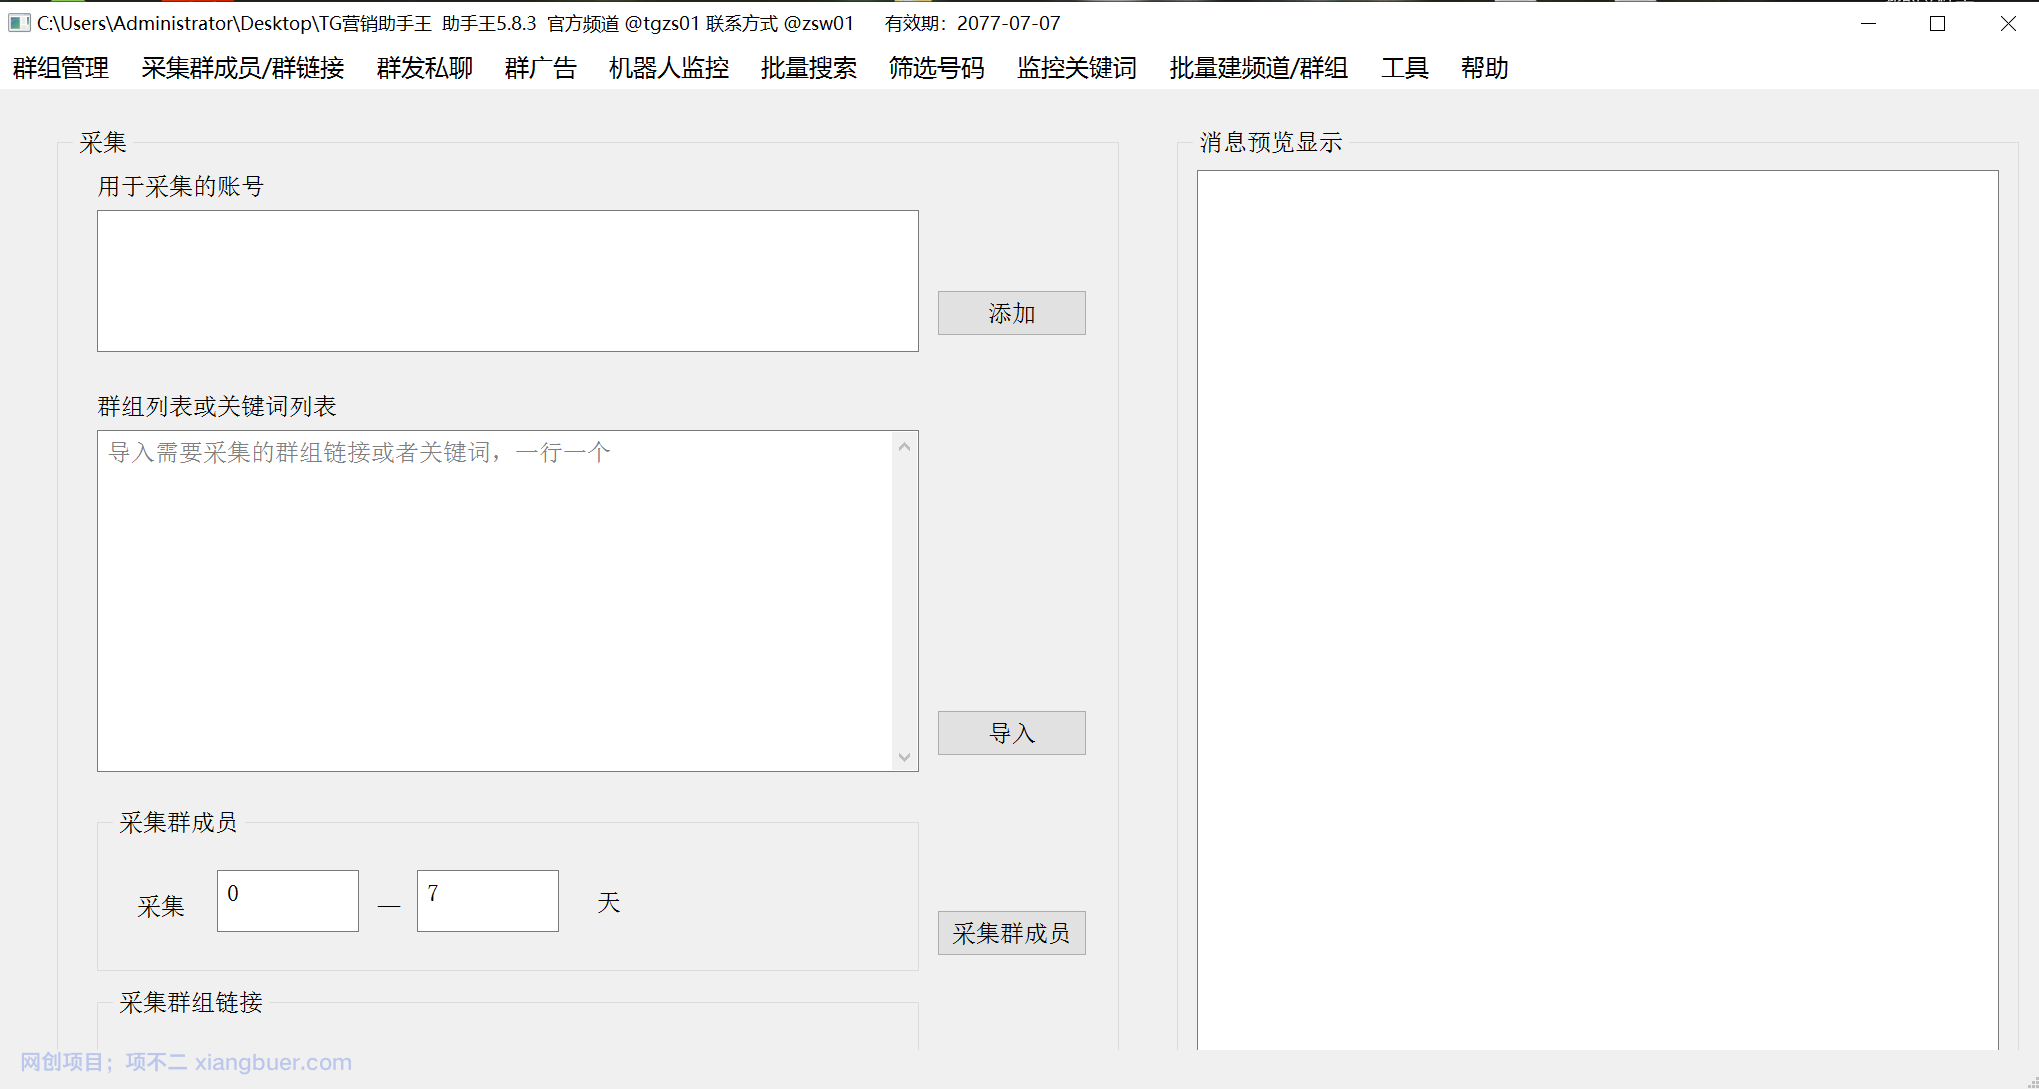Click the 导入 button
The height and width of the screenshot is (1089, 2039).
click(x=1012, y=733)
